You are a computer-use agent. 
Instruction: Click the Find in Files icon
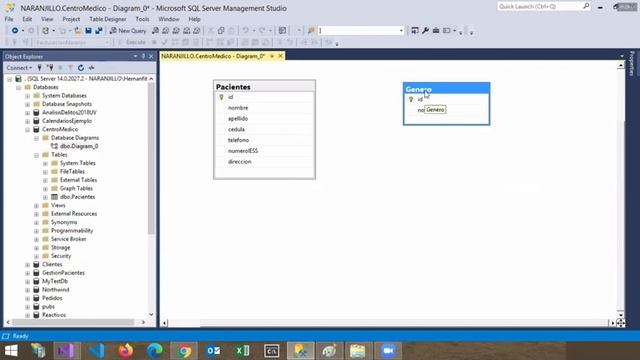click(311, 31)
